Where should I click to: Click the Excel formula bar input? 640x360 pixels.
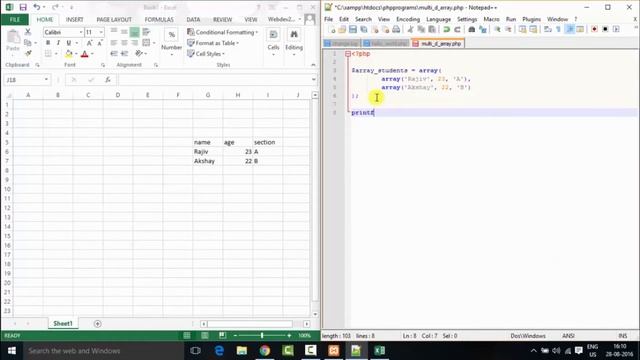click(214, 80)
